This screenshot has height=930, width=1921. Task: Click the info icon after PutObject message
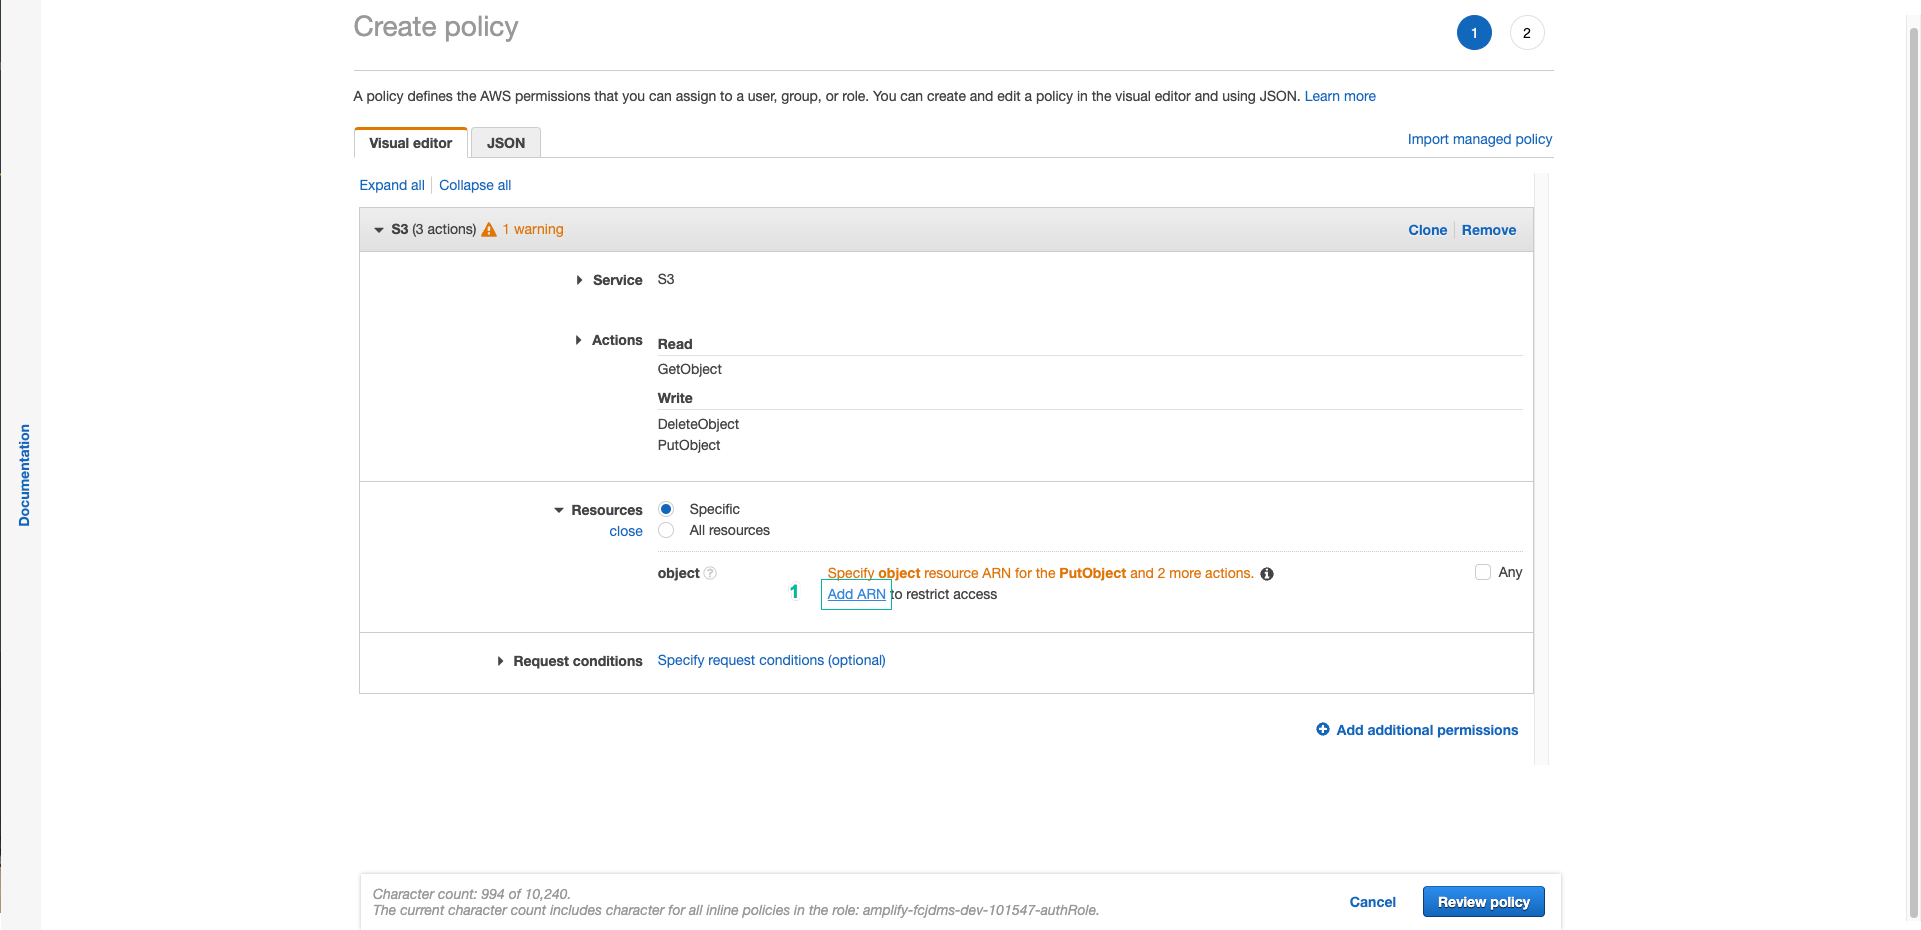pyautogui.click(x=1267, y=574)
